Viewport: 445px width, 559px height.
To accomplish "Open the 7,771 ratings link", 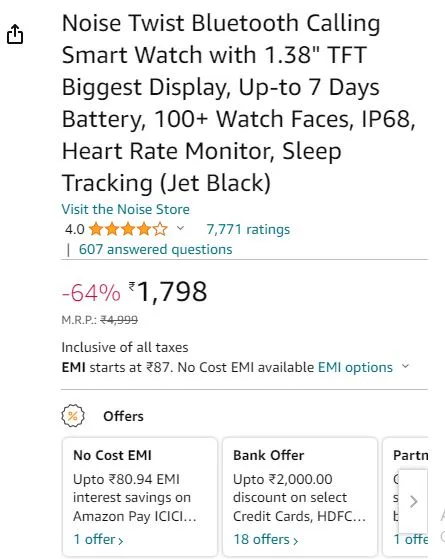I will (x=248, y=229).
